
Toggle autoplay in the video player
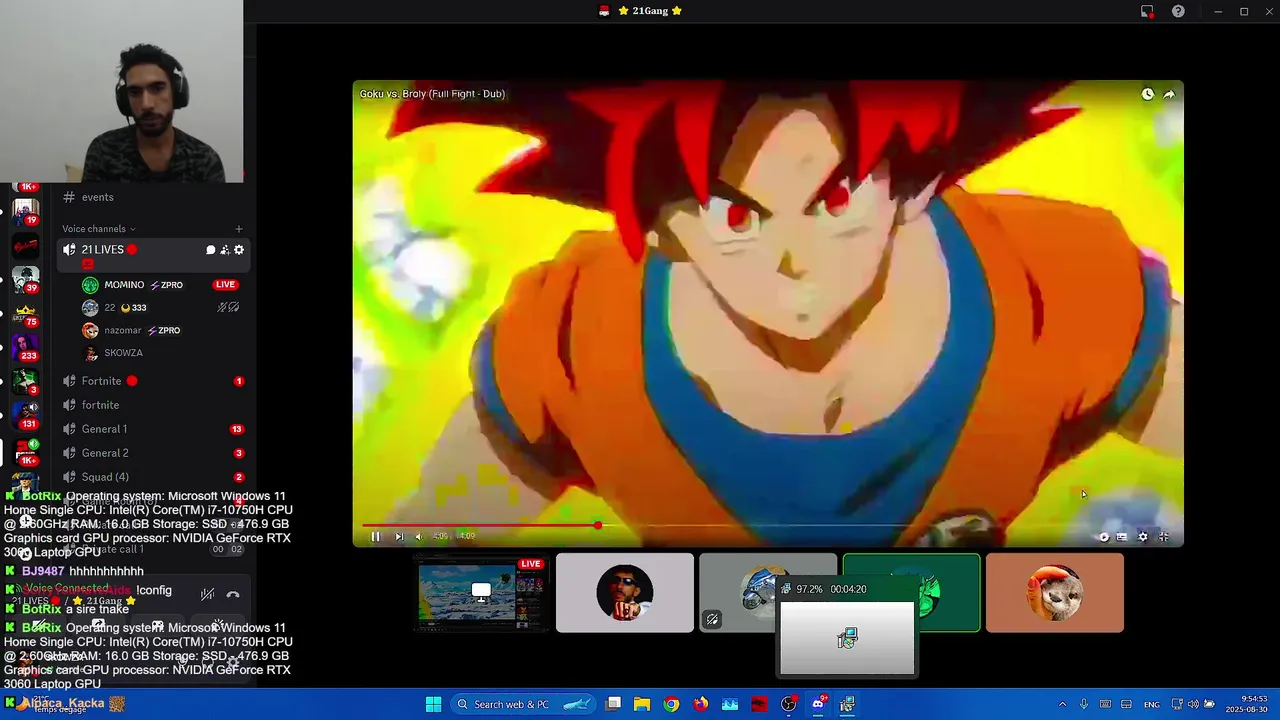(1104, 537)
